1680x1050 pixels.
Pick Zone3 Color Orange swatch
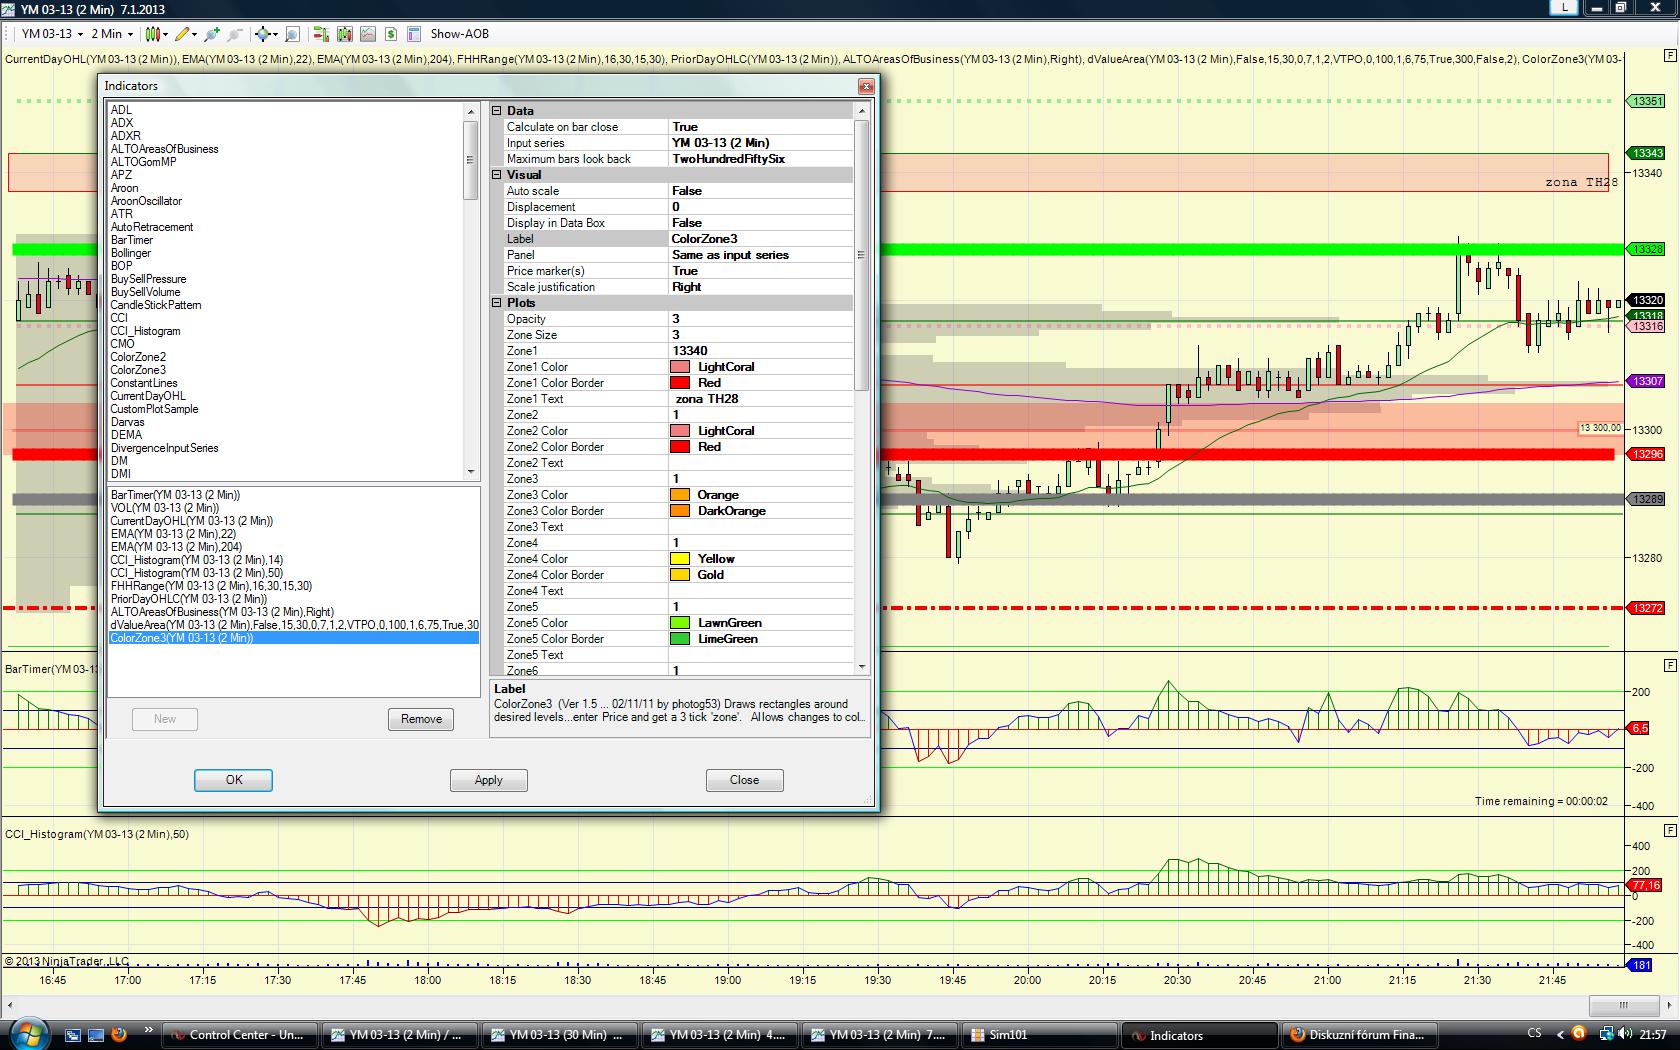click(680, 495)
